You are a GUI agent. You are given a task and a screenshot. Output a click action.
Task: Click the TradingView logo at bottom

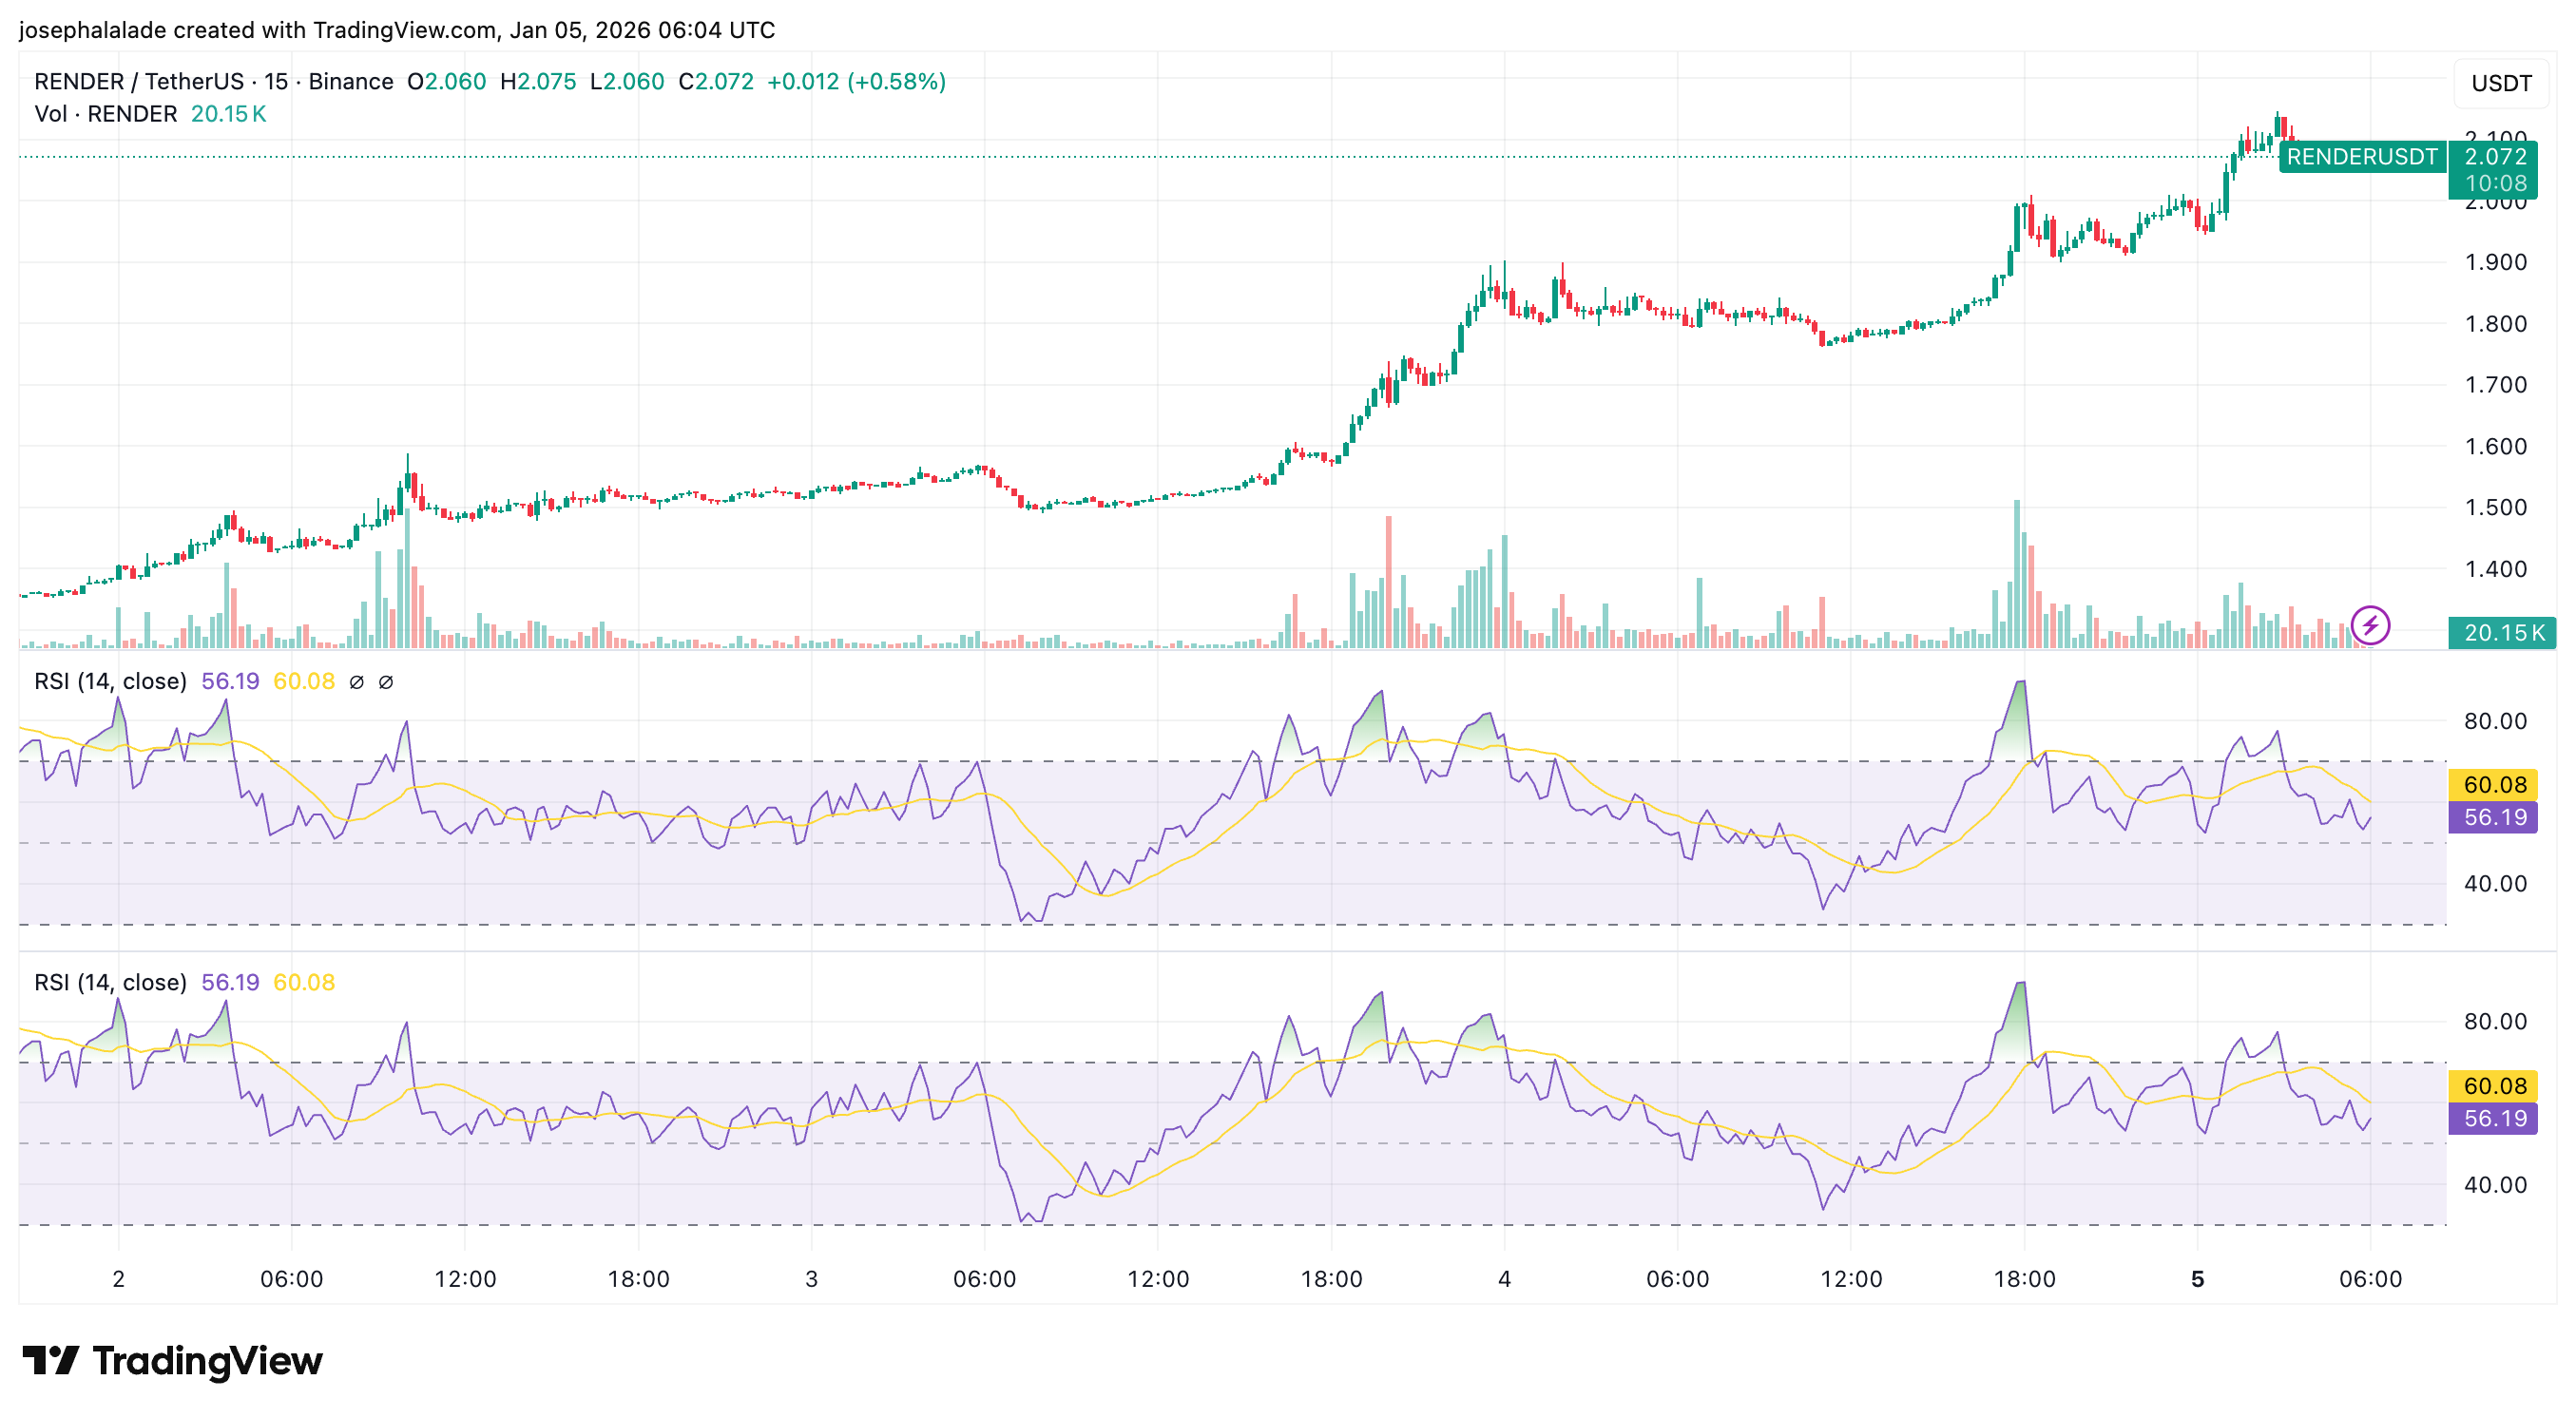pos(172,1361)
